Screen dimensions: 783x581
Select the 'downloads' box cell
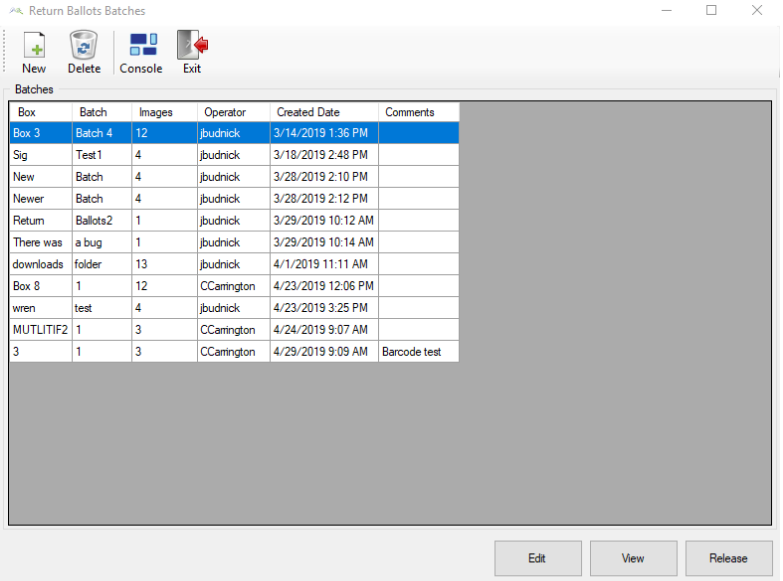41,264
